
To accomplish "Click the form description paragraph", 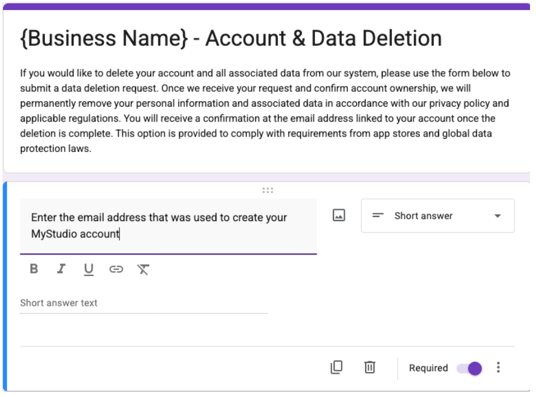I will pyautogui.click(x=265, y=111).
